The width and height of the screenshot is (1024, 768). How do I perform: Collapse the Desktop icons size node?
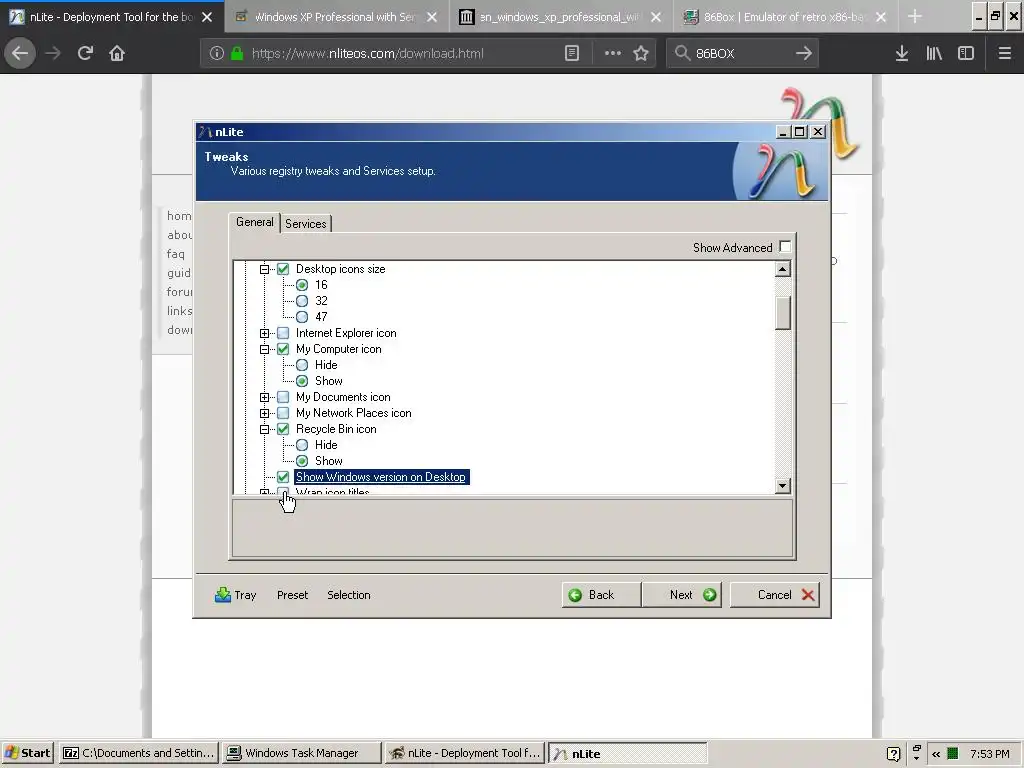(x=264, y=269)
